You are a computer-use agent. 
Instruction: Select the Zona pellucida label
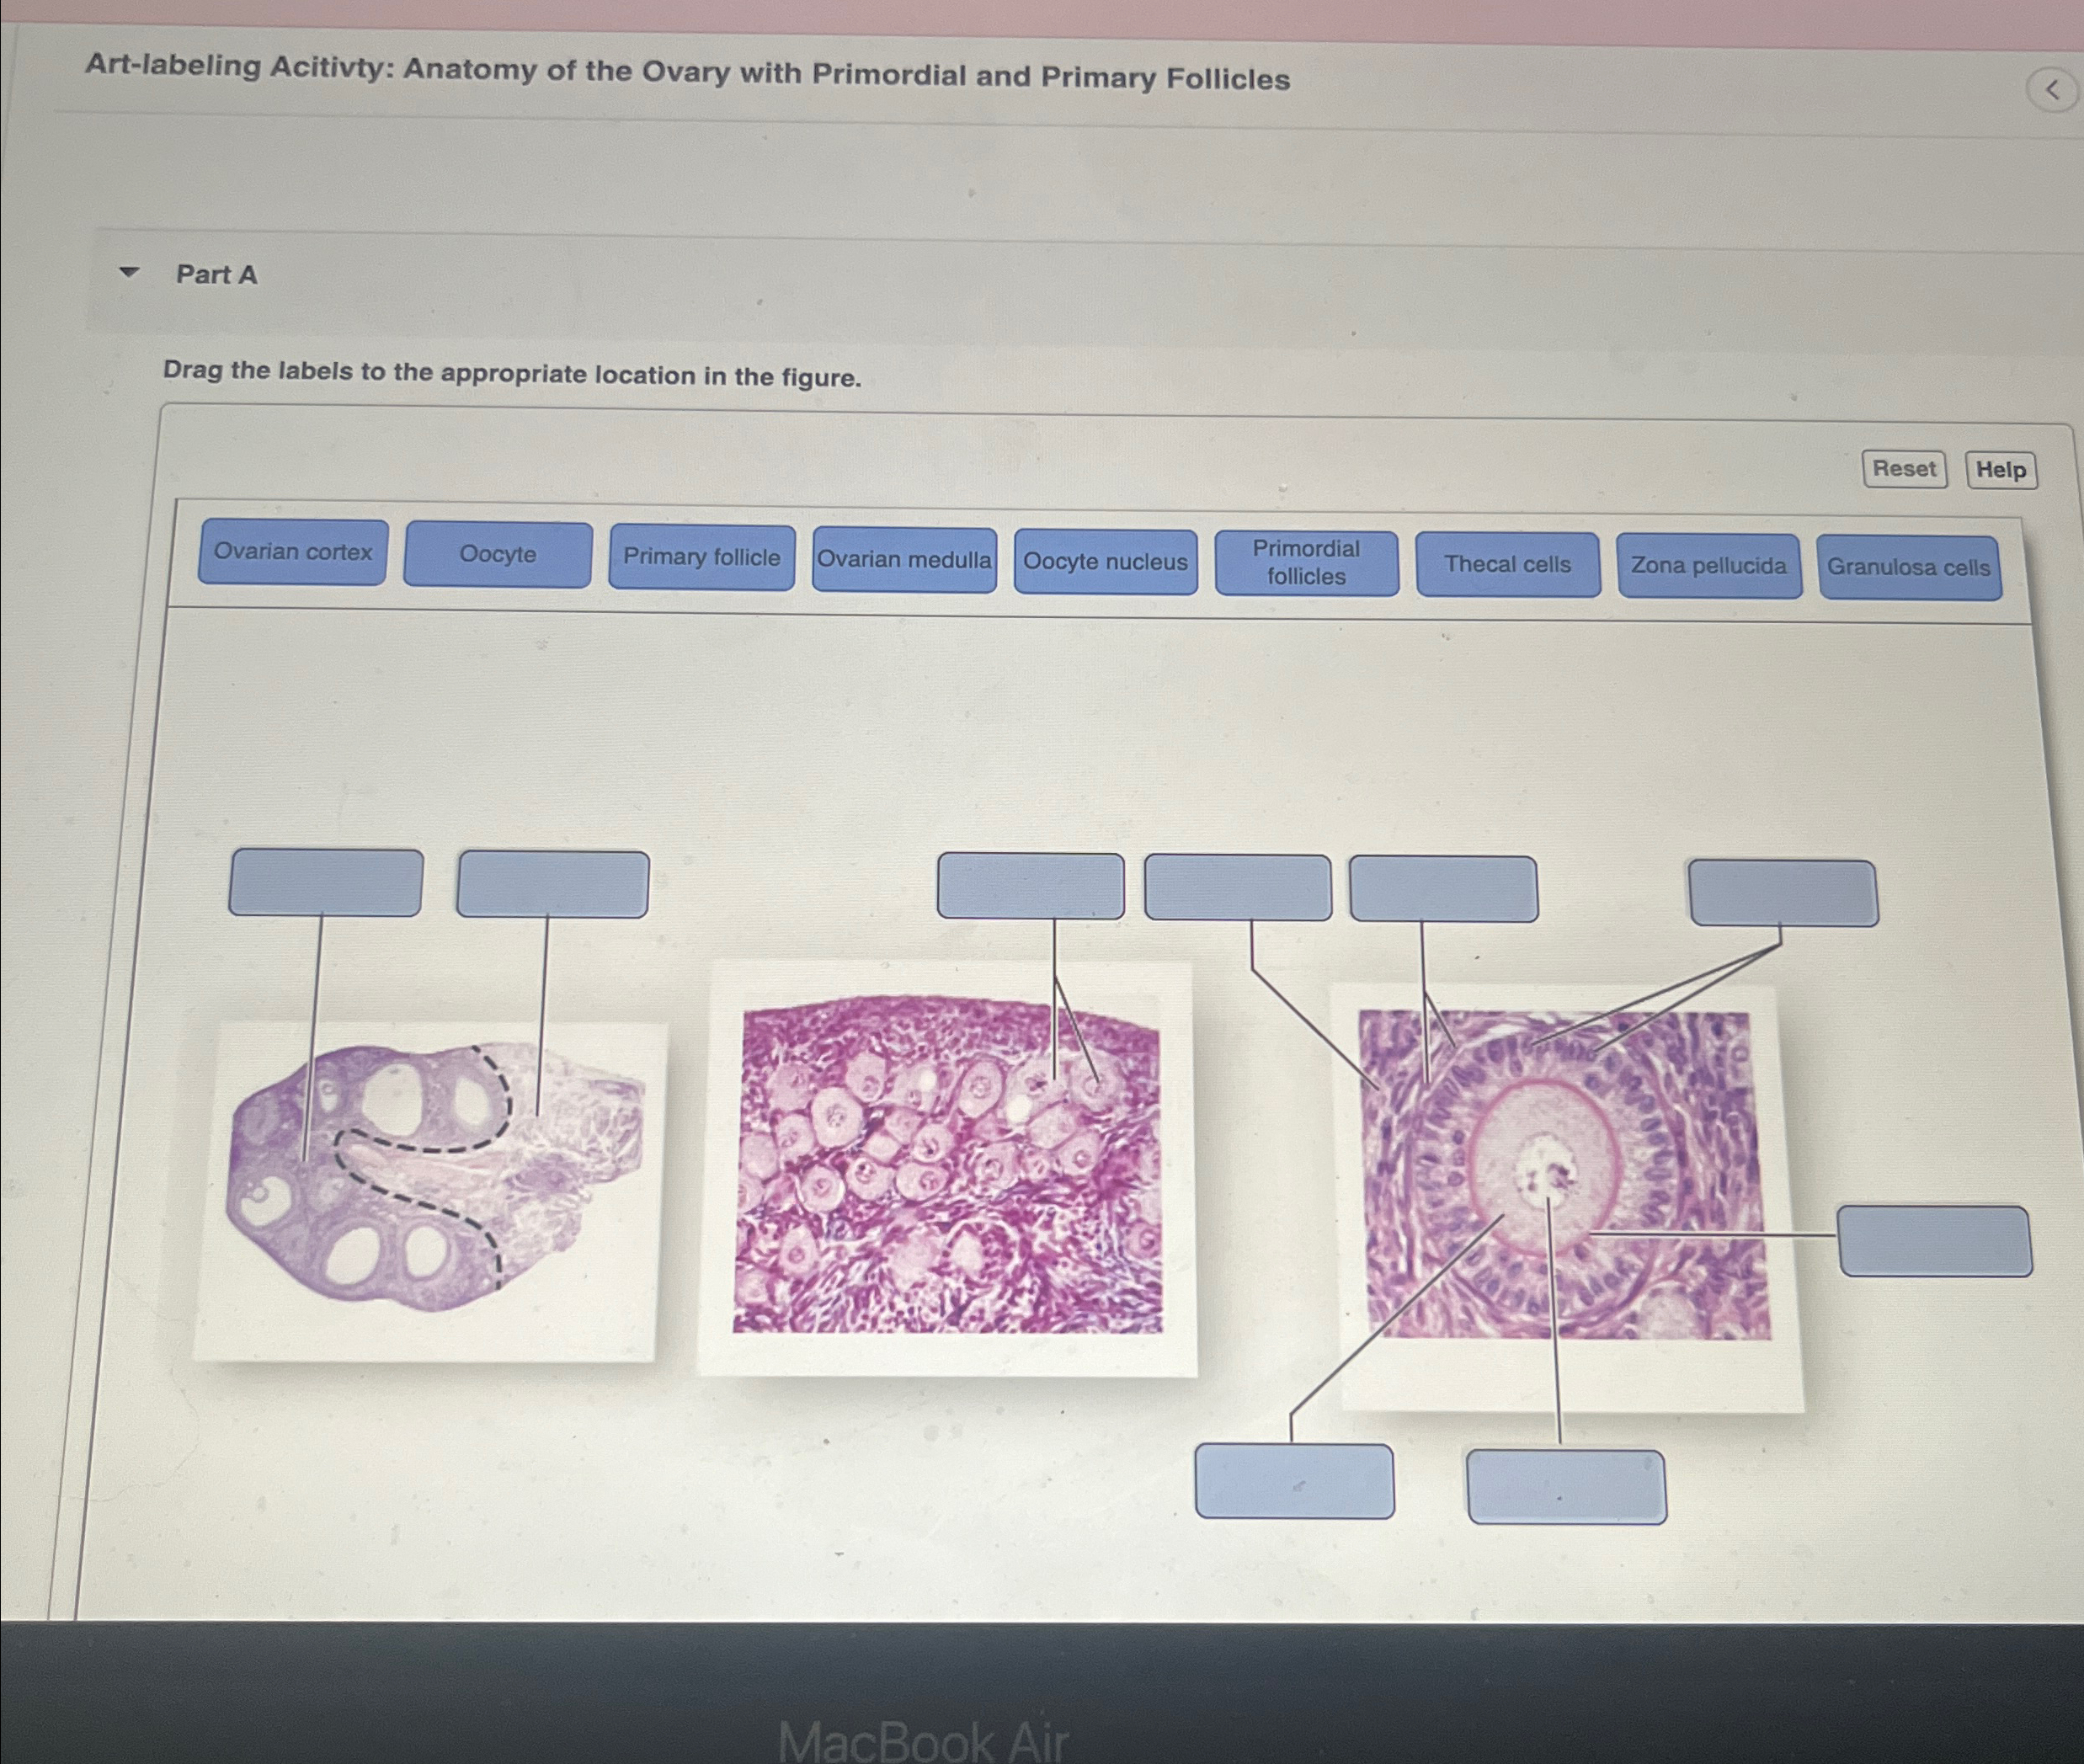tap(1709, 566)
